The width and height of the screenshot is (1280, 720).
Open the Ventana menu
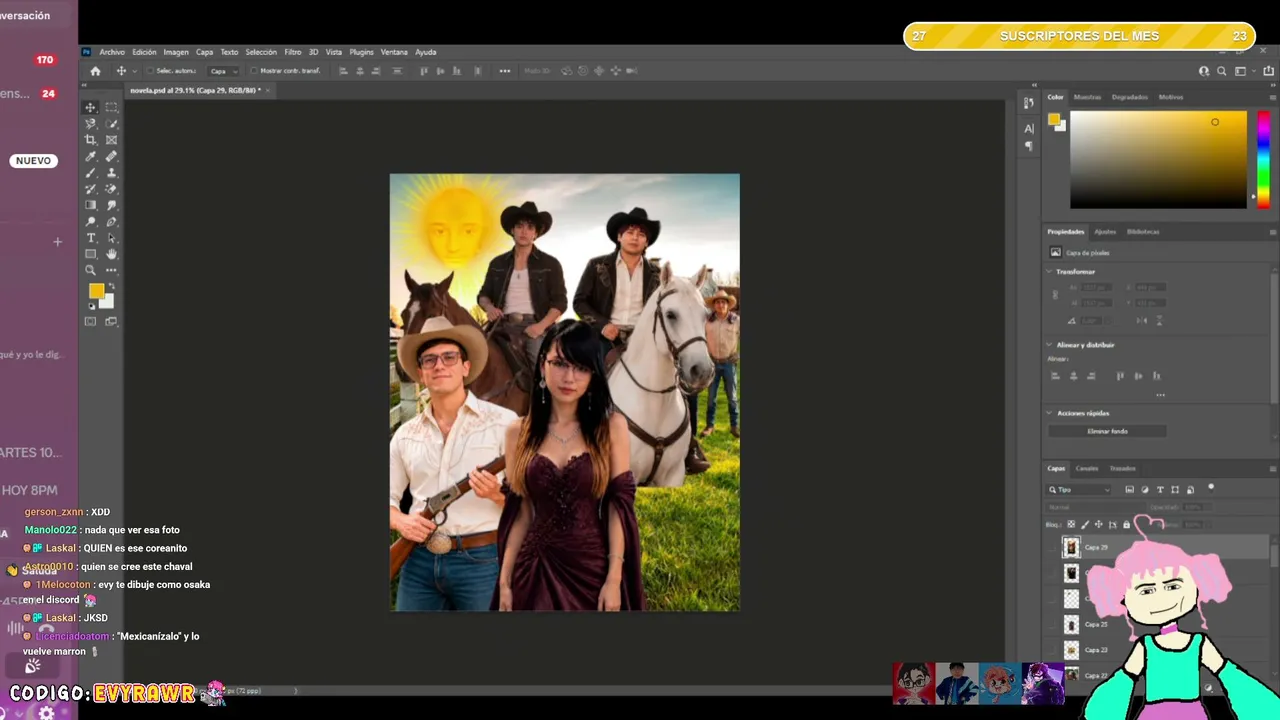point(394,52)
